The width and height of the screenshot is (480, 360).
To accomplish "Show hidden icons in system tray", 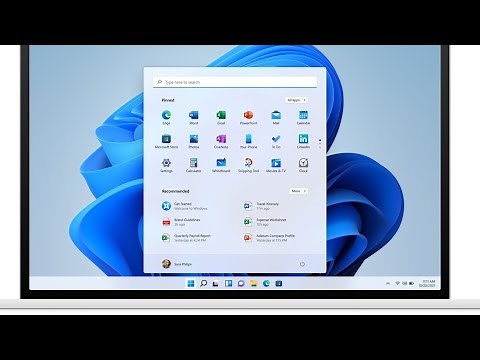I will tap(388, 283).
